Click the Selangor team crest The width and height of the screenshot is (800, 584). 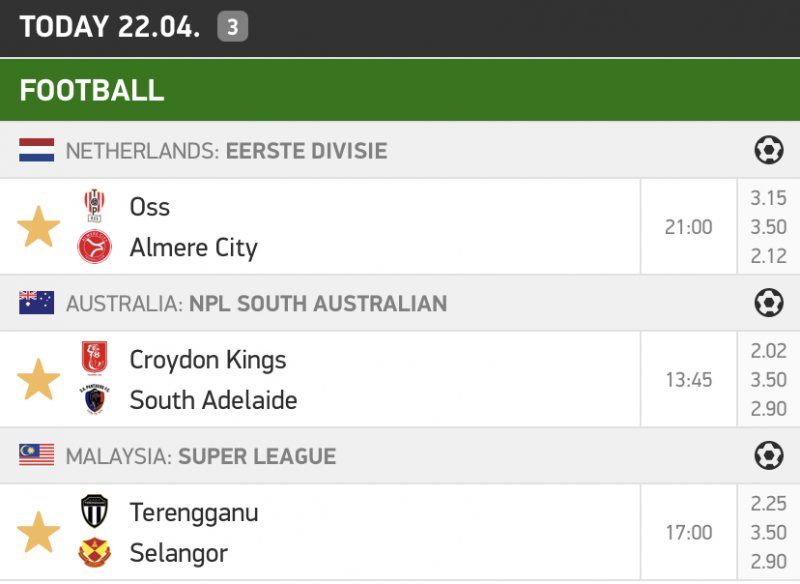[95, 553]
